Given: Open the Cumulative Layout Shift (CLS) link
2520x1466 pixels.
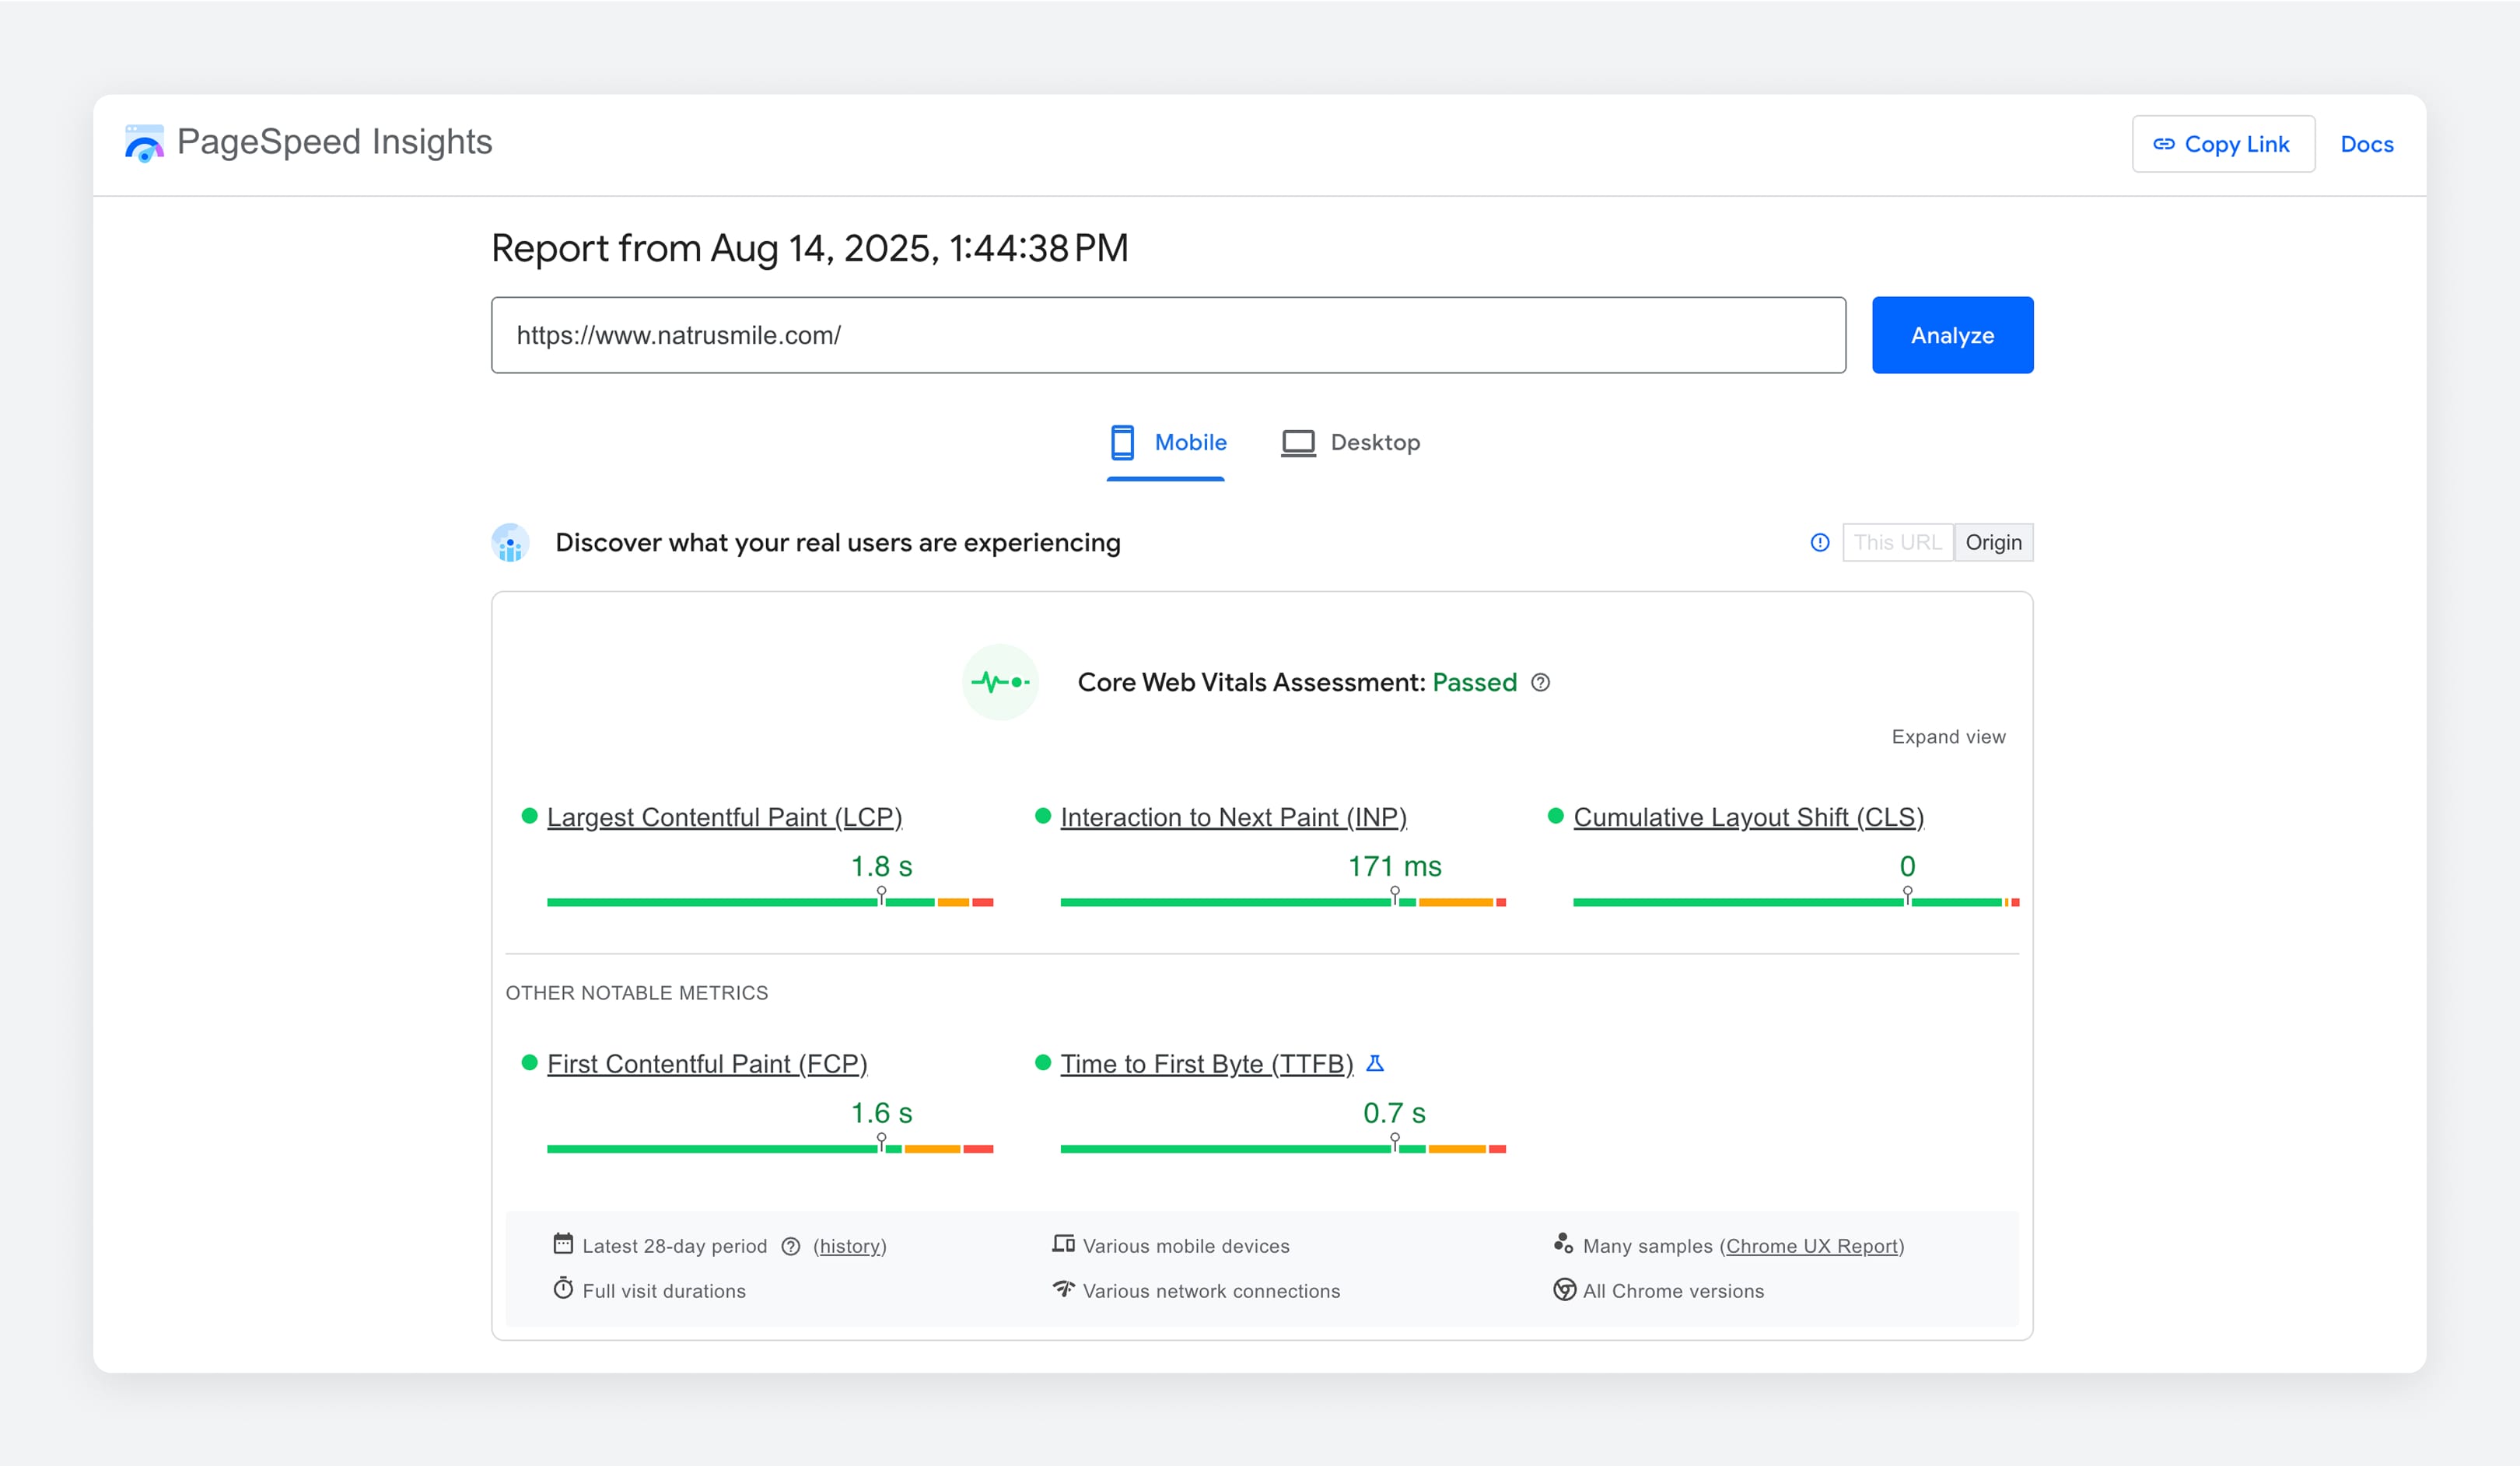Looking at the screenshot, I should click(x=1748, y=817).
